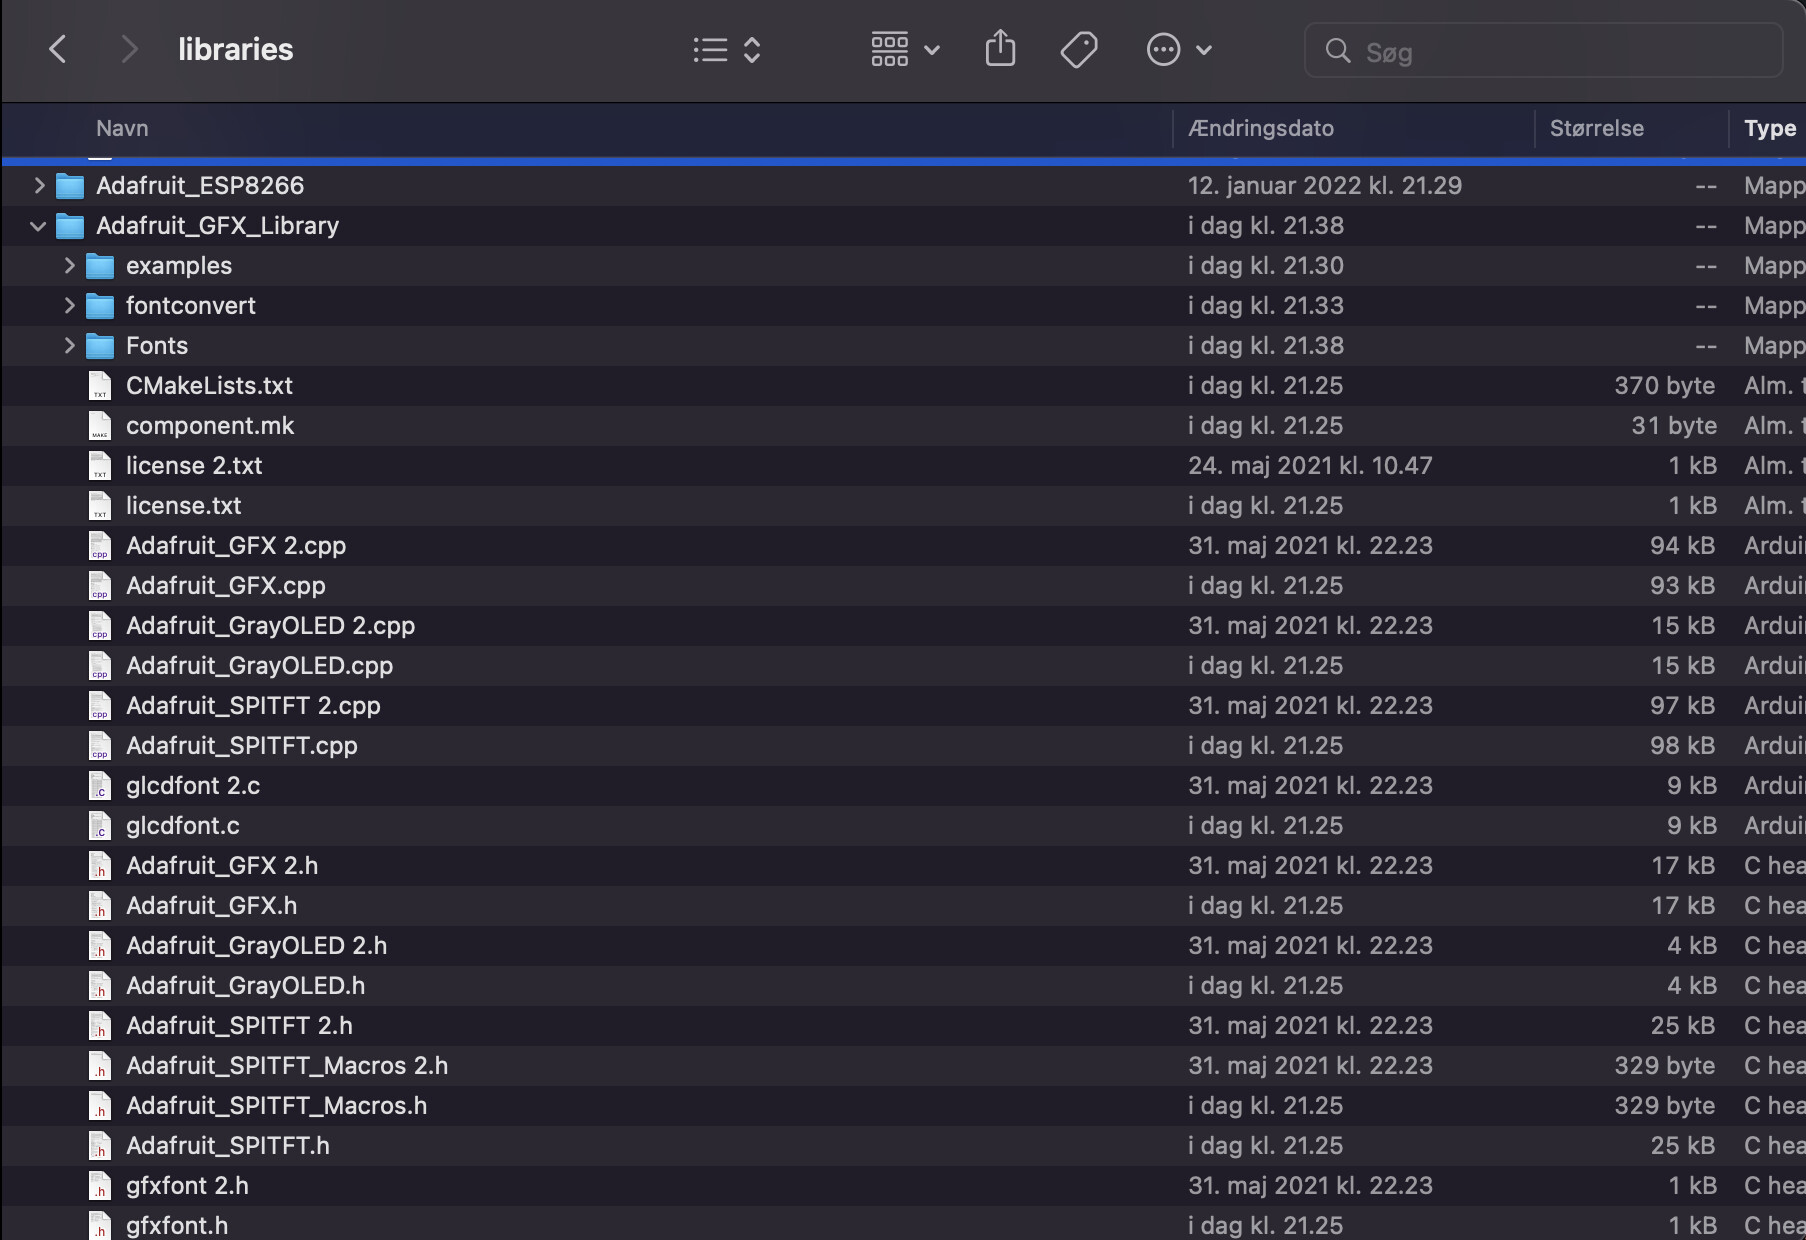Focus the Søg search field
Image resolution: width=1806 pixels, height=1240 pixels.
click(1543, 51)
